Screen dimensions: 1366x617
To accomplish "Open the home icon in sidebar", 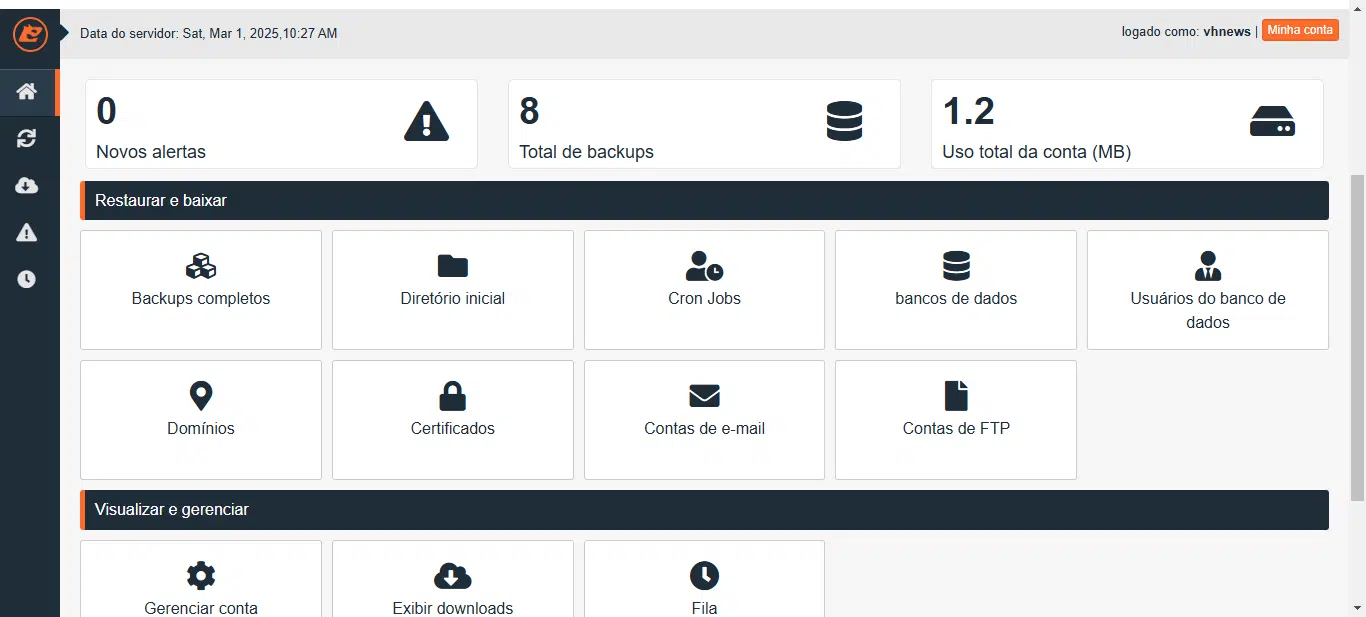I will (27, 92).
